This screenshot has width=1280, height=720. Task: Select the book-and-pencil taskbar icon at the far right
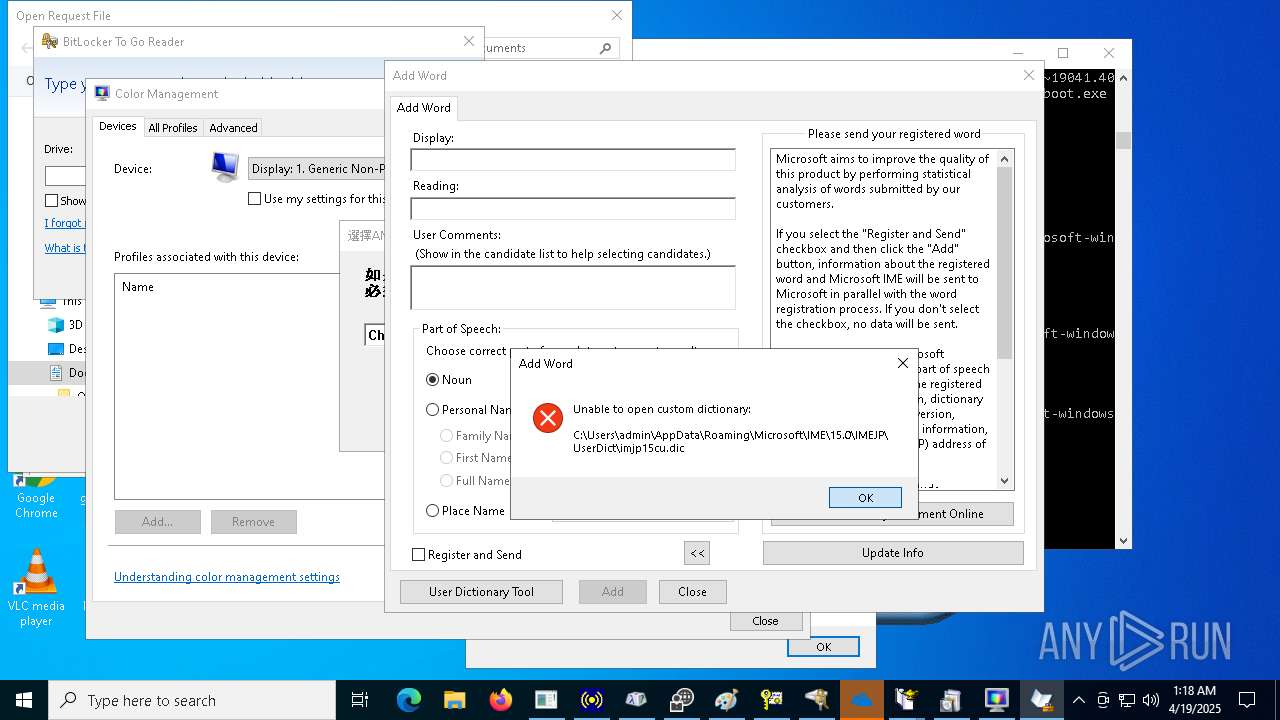tap(1042, 700)
